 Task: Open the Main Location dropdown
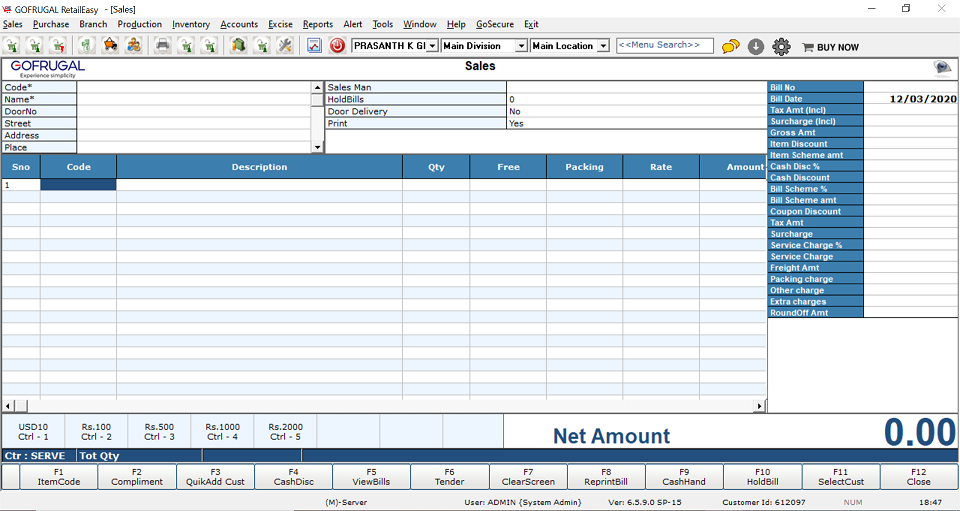[602, 46]
